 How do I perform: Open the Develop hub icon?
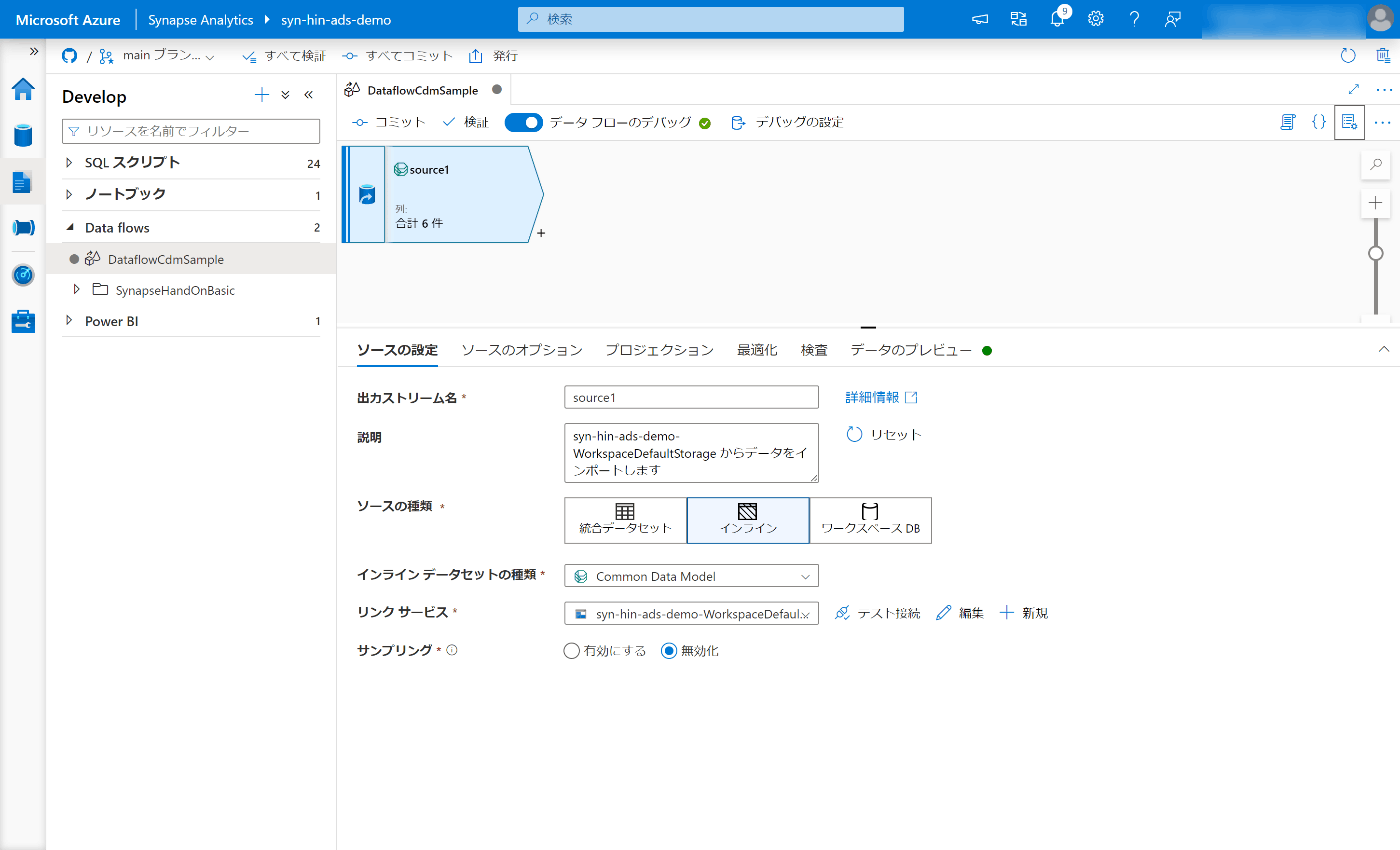click(23, 182)
